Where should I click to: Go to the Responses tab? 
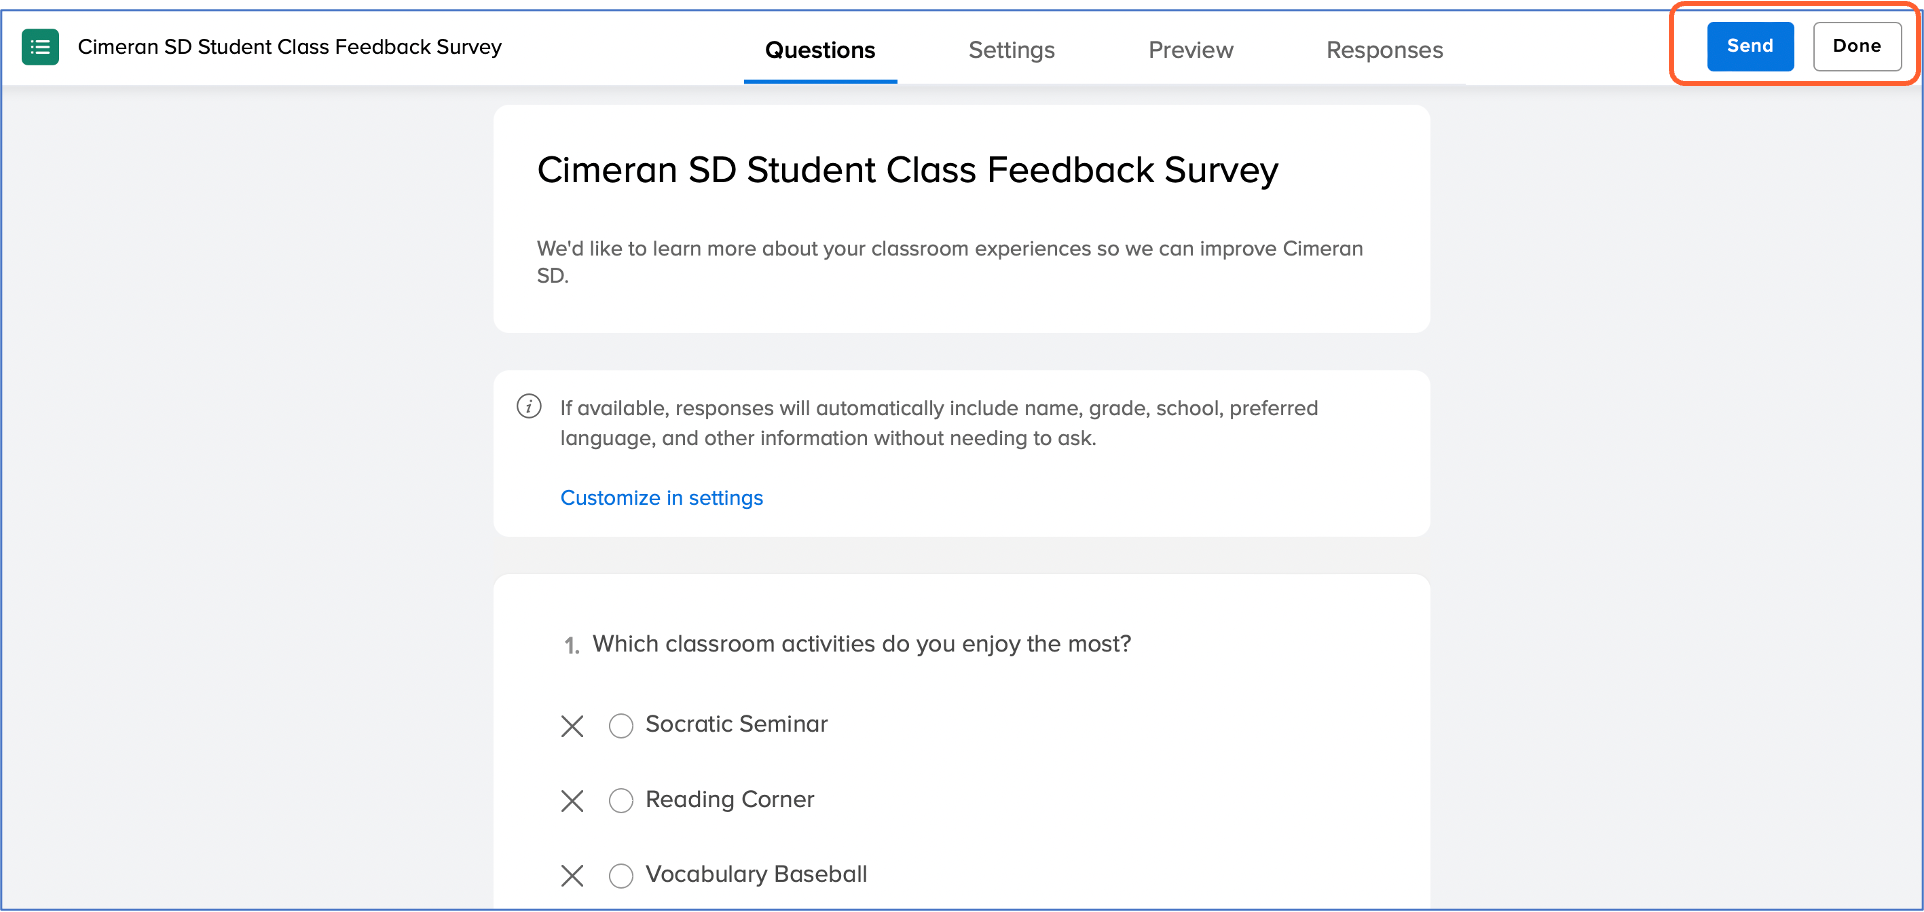[x=1384, y=50]
